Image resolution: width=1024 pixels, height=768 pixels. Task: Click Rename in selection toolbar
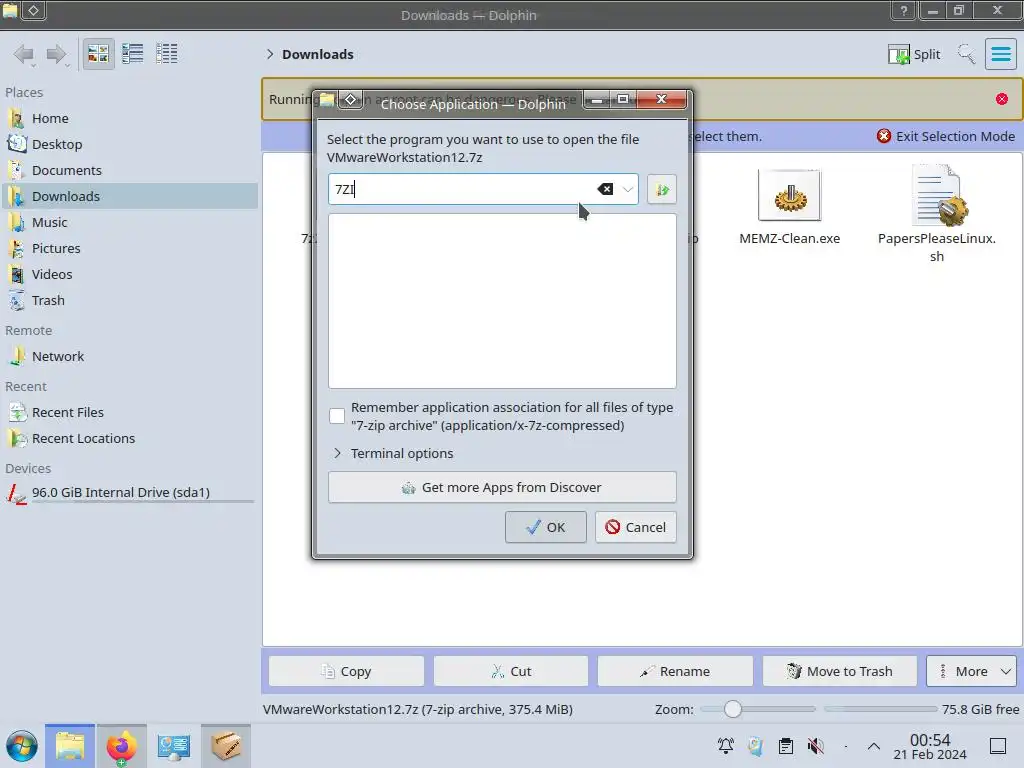tap(675, 671)
